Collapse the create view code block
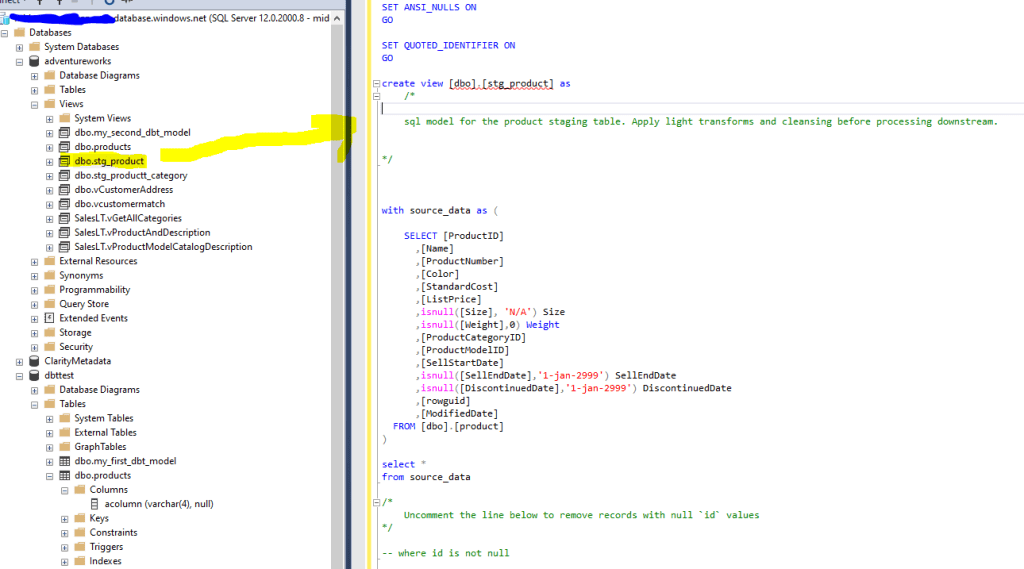Image resolution: width=1024 pixels, height=569 pixels. (x=375, y=84)
